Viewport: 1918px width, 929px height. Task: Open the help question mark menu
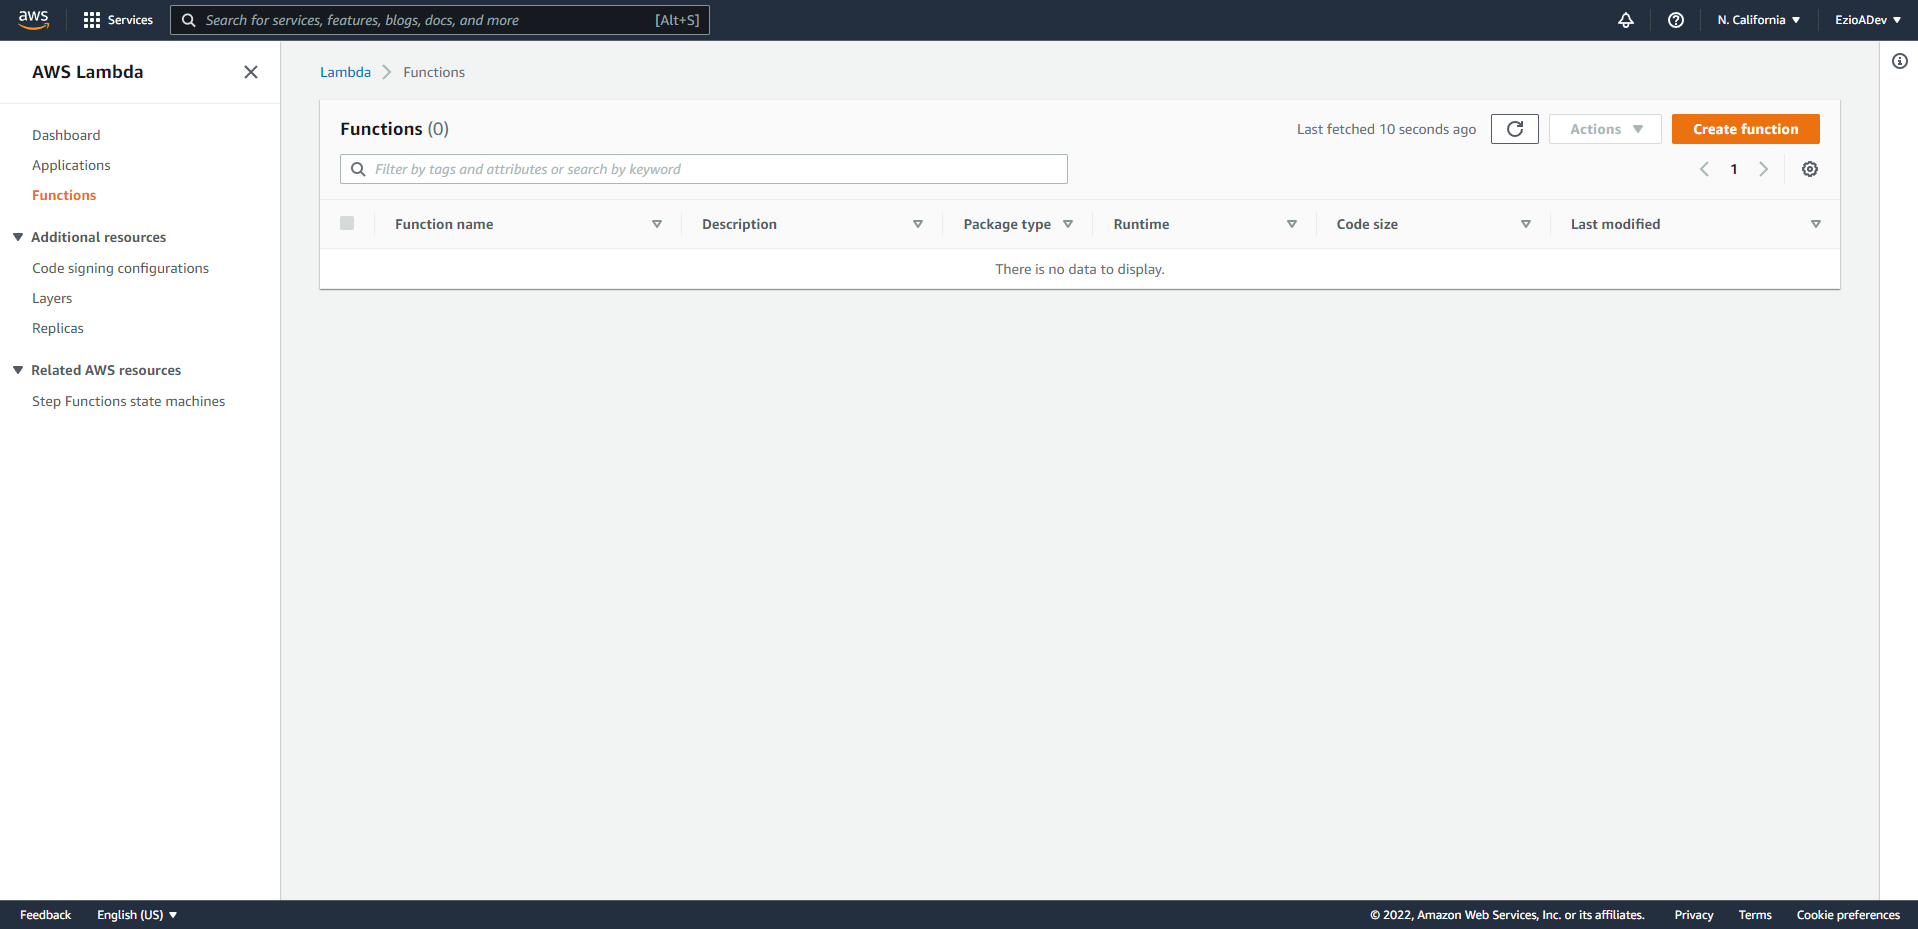[x=1676, y=20]
